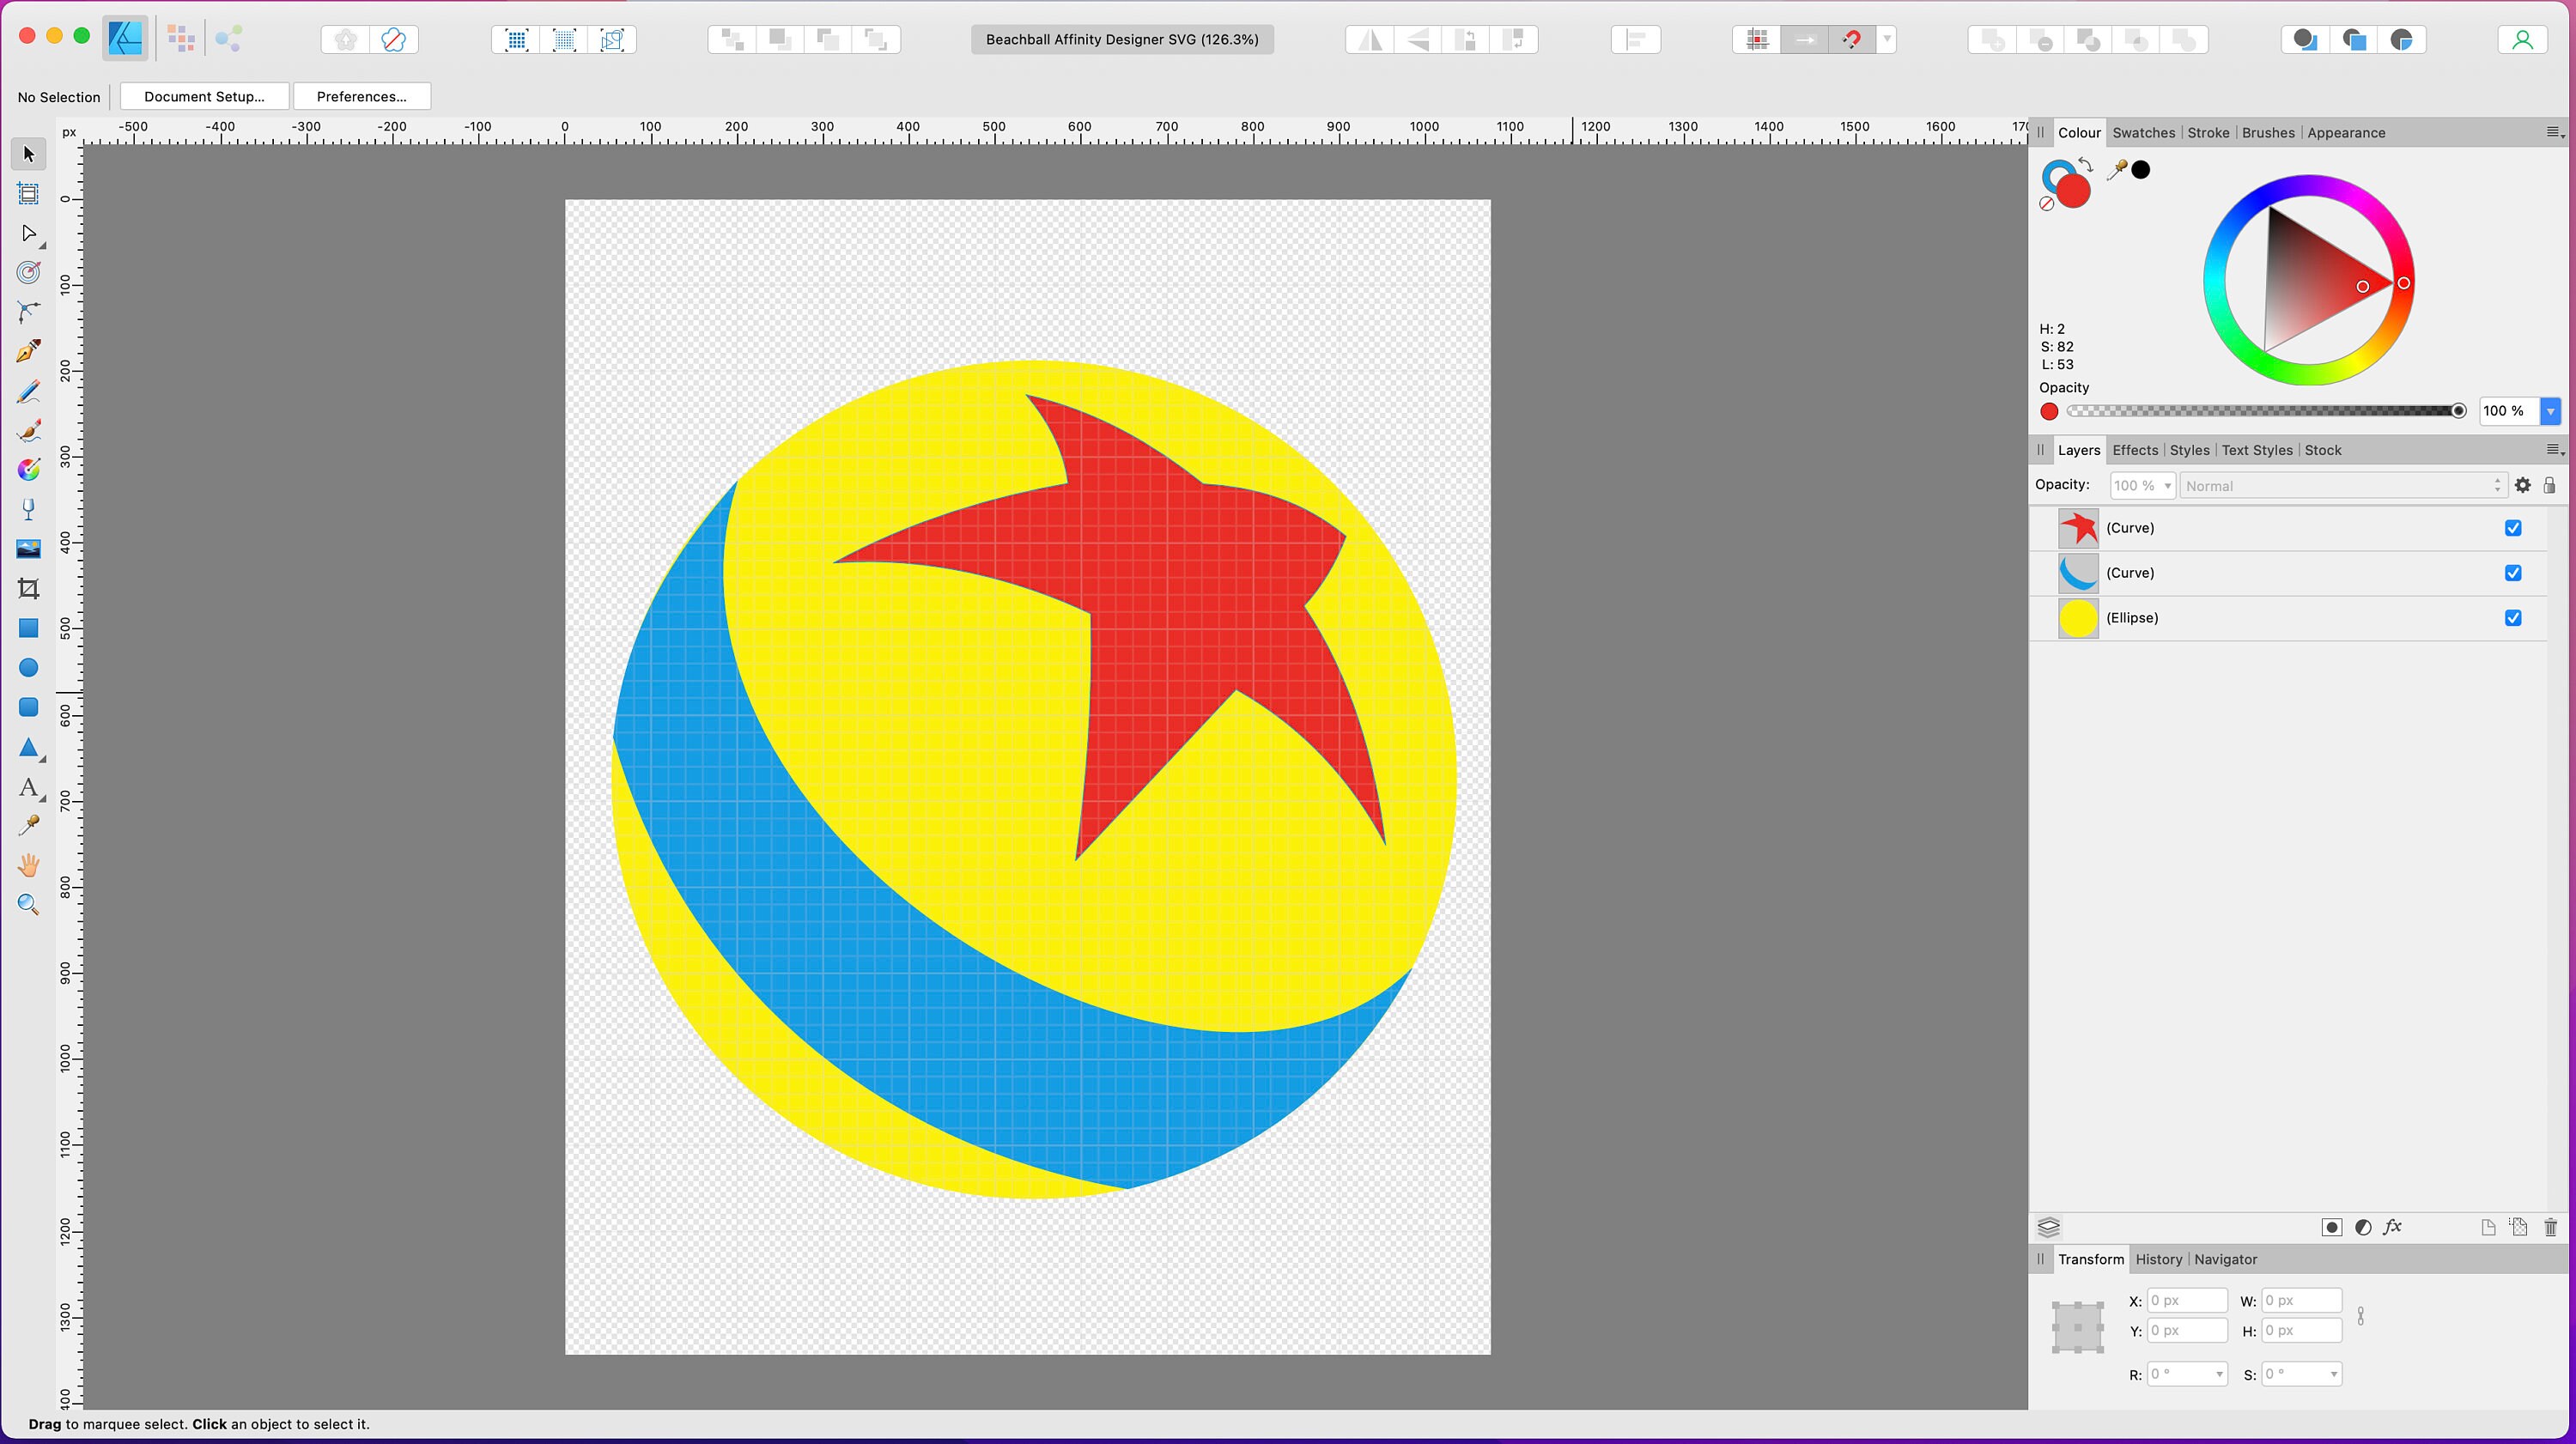
Task: Select the Ellipse tool
Action: point(28,667)
